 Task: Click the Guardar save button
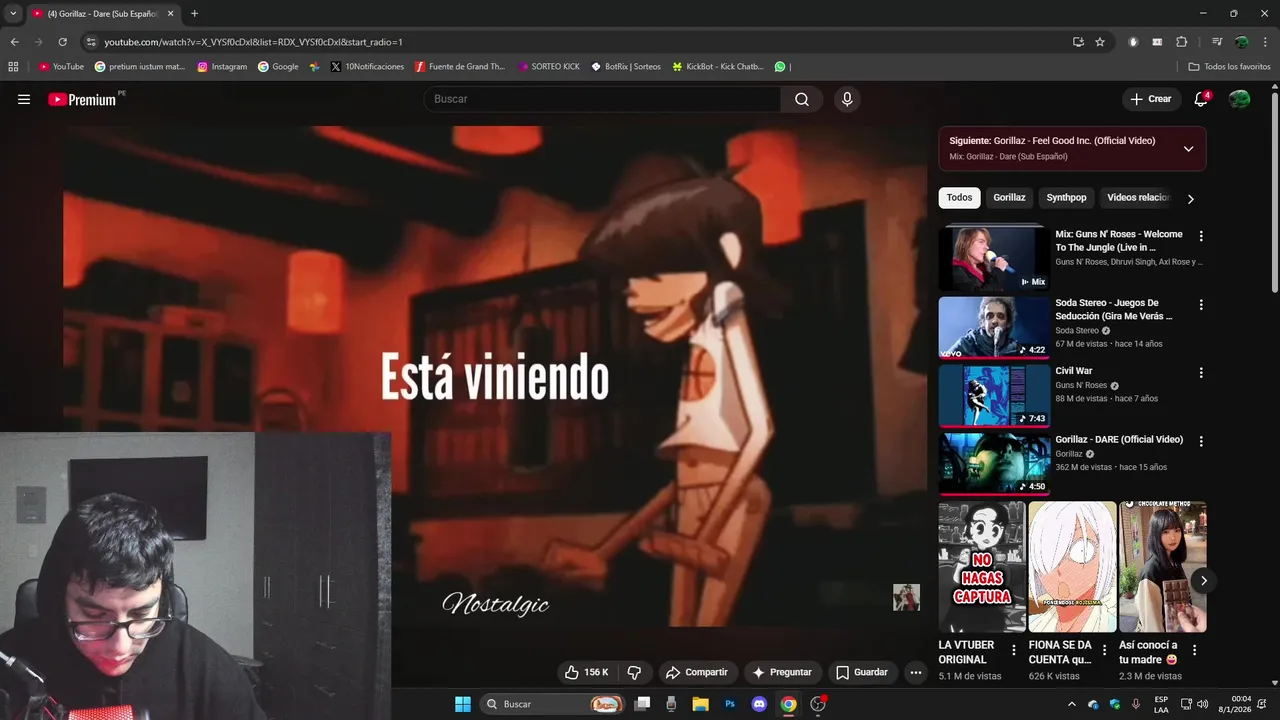coord(862,672)
